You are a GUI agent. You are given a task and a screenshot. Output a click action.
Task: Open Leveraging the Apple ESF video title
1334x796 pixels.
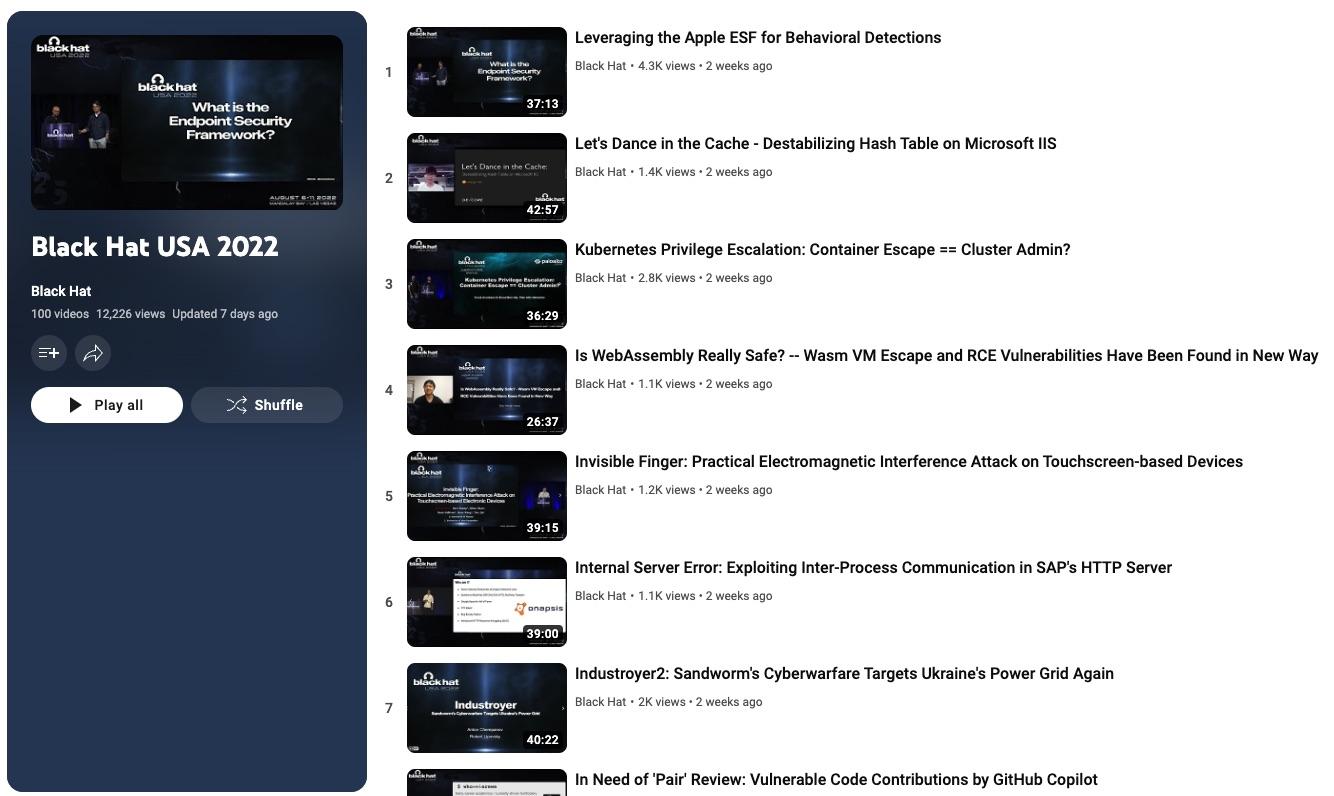click(x=757, y=38)
